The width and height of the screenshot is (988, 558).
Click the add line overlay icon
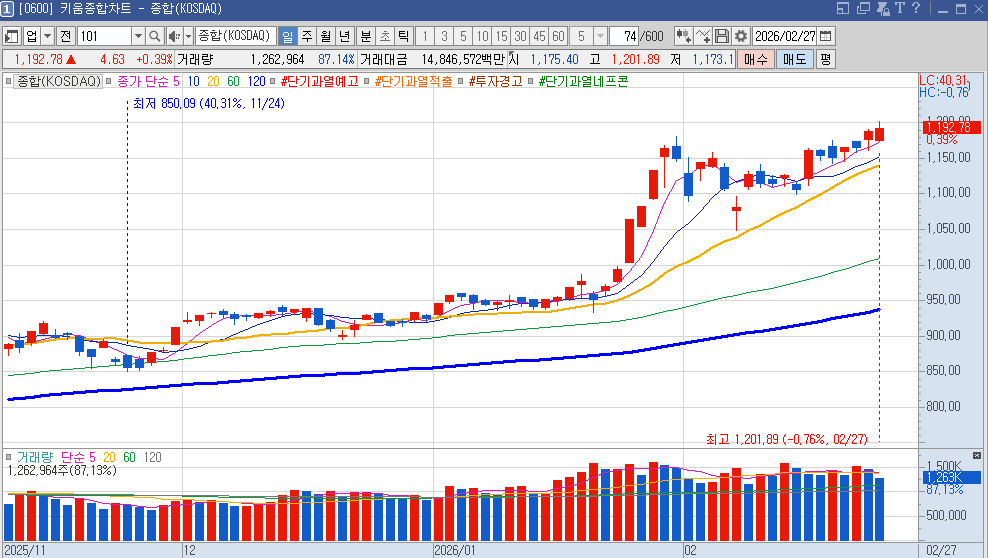click(704, 36)
